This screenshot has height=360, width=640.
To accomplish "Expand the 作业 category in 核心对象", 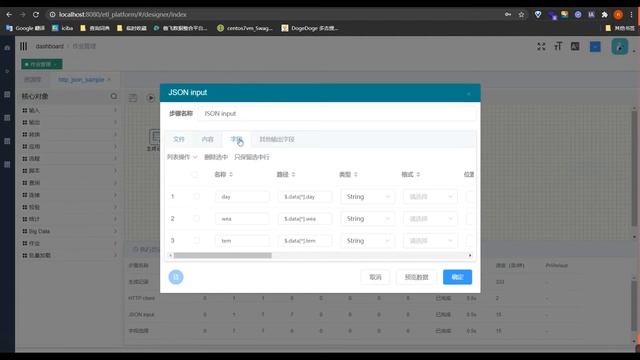I will (x=70, y=243).
